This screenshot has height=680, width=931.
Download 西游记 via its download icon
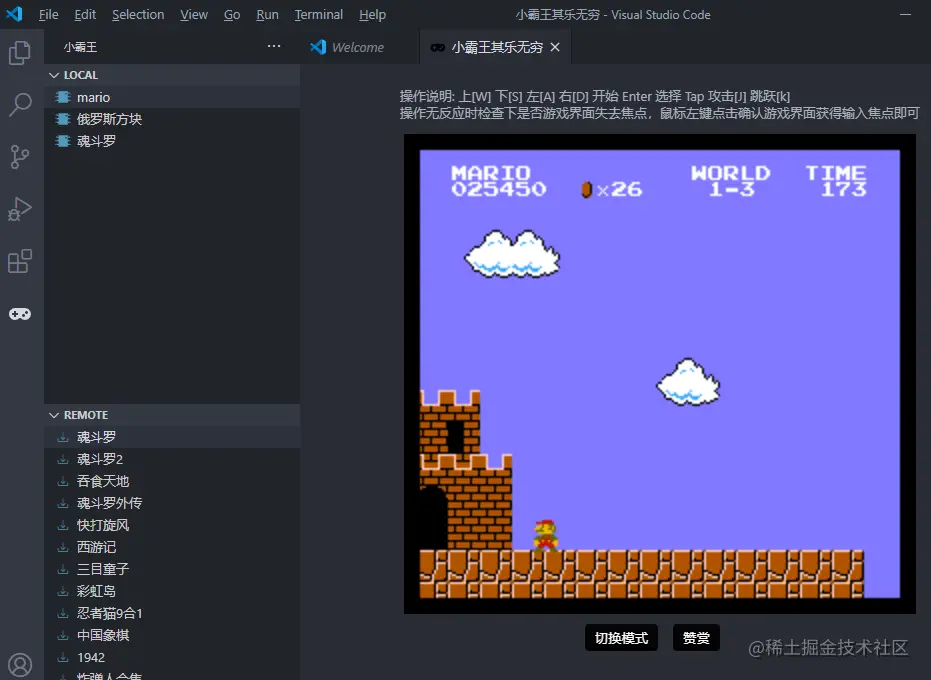(62, 547)
